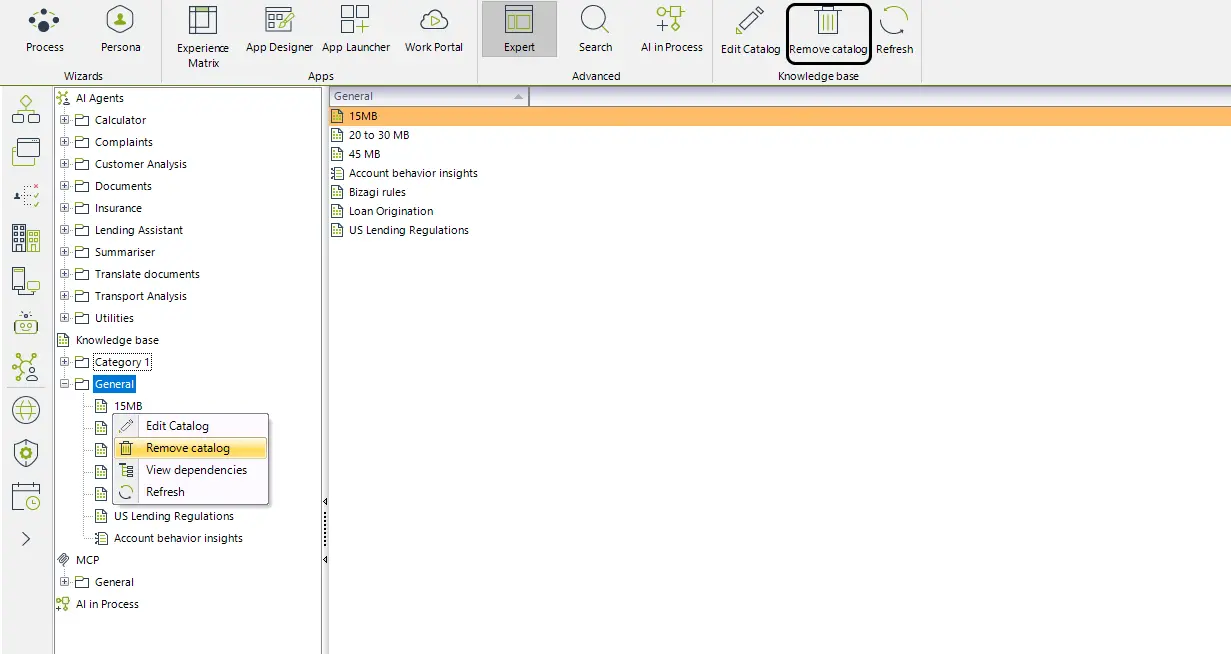Viewport: 1231px width, 654px height.
Task: Select US Lending Regulations in the tree
Action: (x=174, y=516)
